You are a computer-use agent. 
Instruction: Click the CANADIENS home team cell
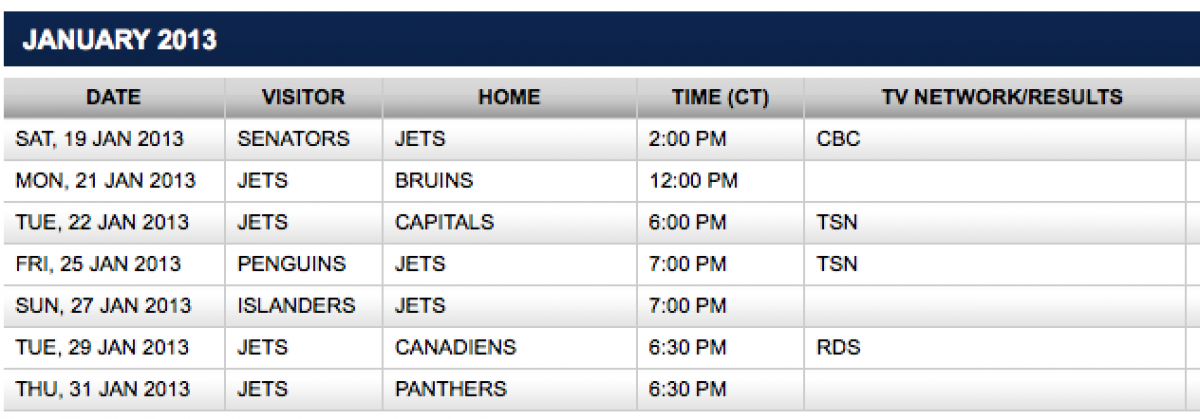coord(455,348)
